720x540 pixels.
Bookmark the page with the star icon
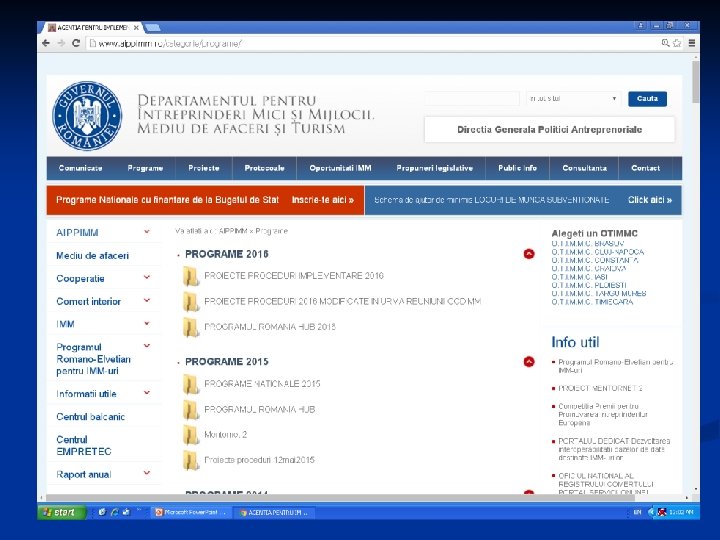click(x=677, y=43)
